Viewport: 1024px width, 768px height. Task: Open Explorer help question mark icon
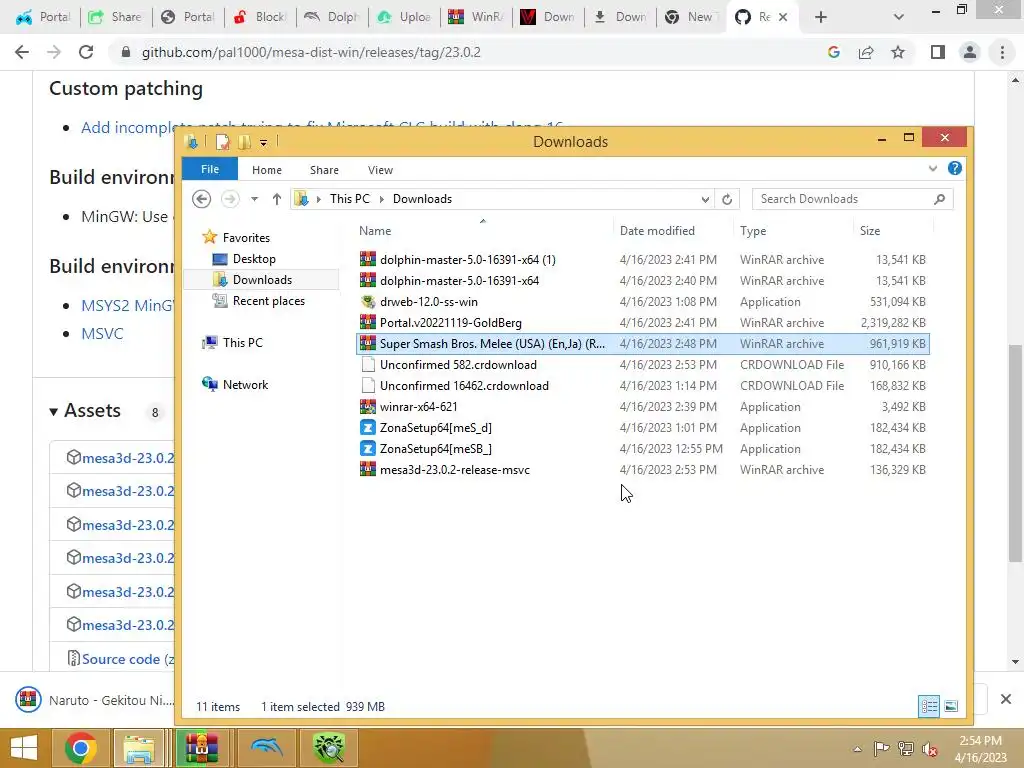pyautogui.click(x=954, y=168)
